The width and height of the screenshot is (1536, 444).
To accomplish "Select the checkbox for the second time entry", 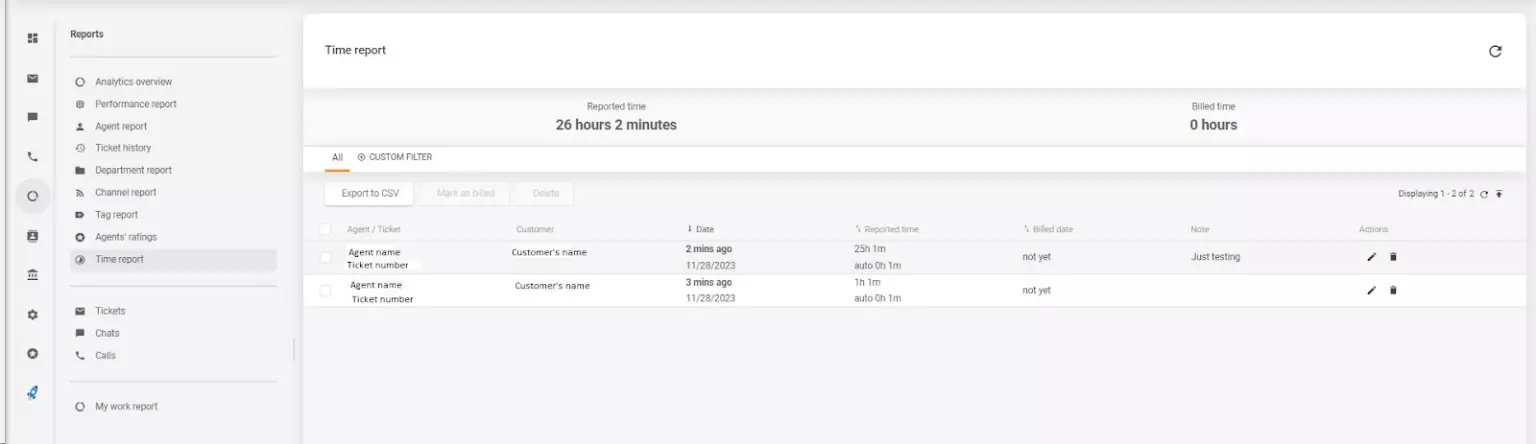I will click(325, 291).
